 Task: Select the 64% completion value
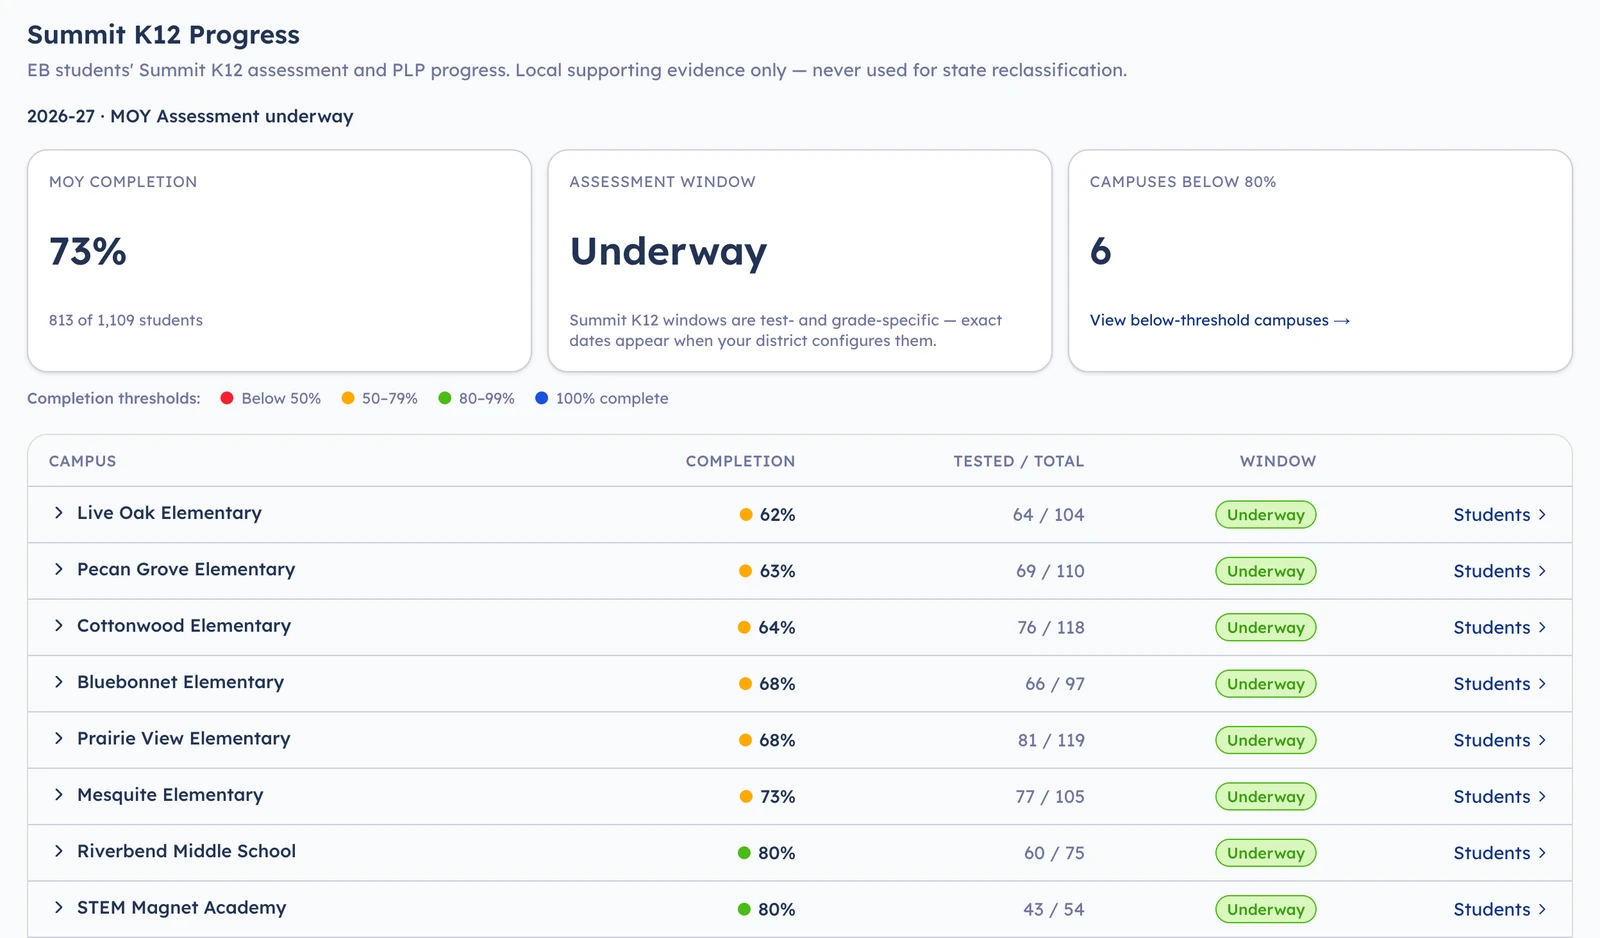tap(777, 628)
